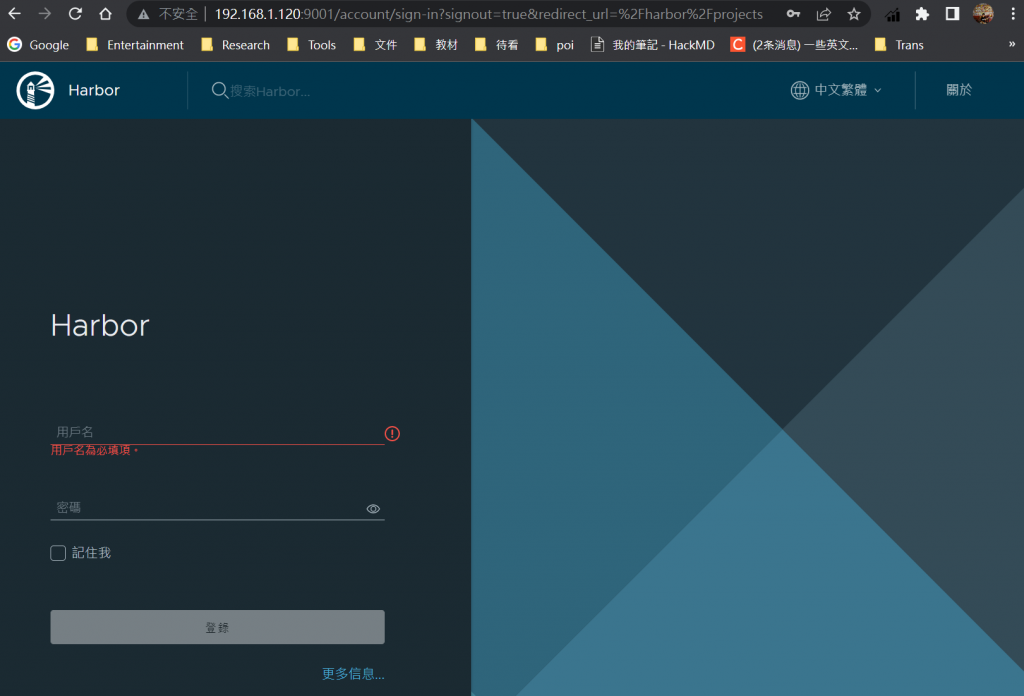Open the 更多信息 more info link
The image size is (1024, 696).
point(353,674)
